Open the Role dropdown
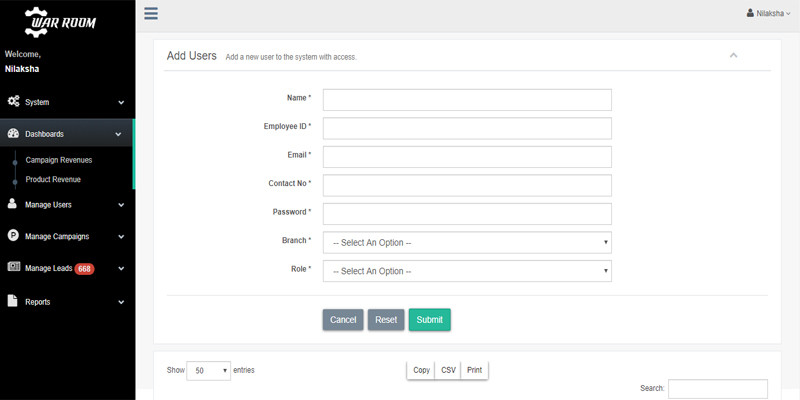 coord(467,271)
